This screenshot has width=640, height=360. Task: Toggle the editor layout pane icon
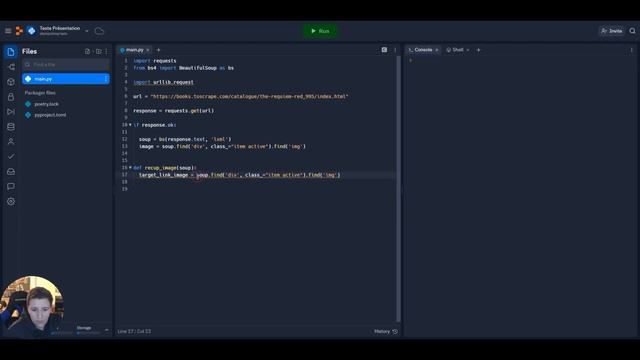tap(384, 50)
